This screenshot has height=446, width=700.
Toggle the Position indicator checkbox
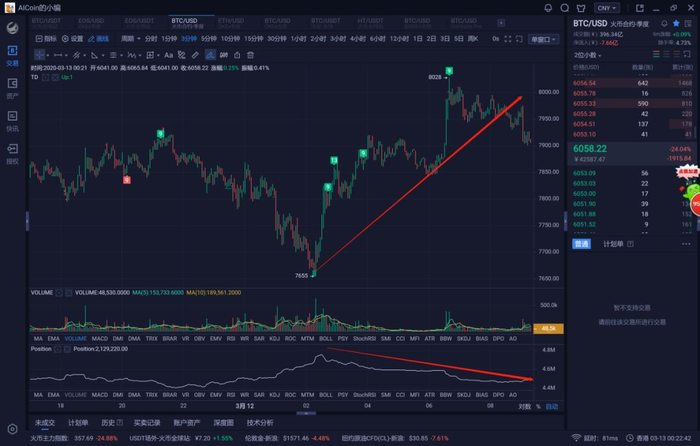[x=58, y=348]
